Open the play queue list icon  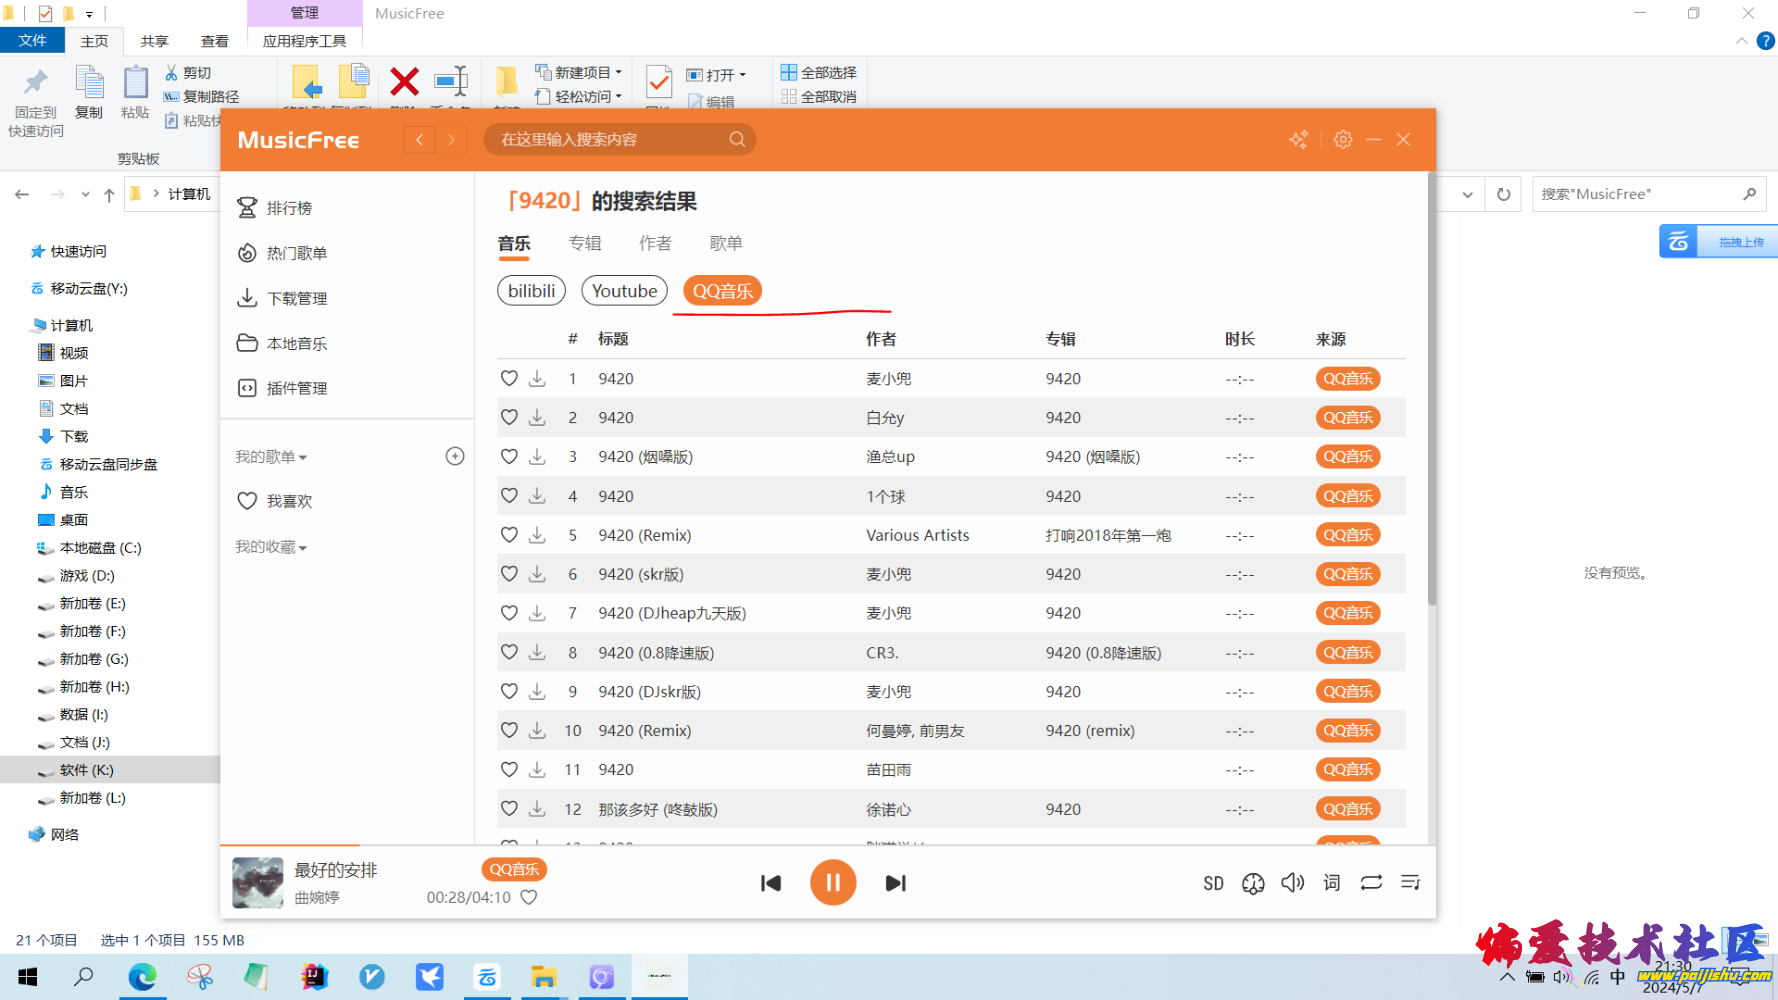(x=1410, y=883)
